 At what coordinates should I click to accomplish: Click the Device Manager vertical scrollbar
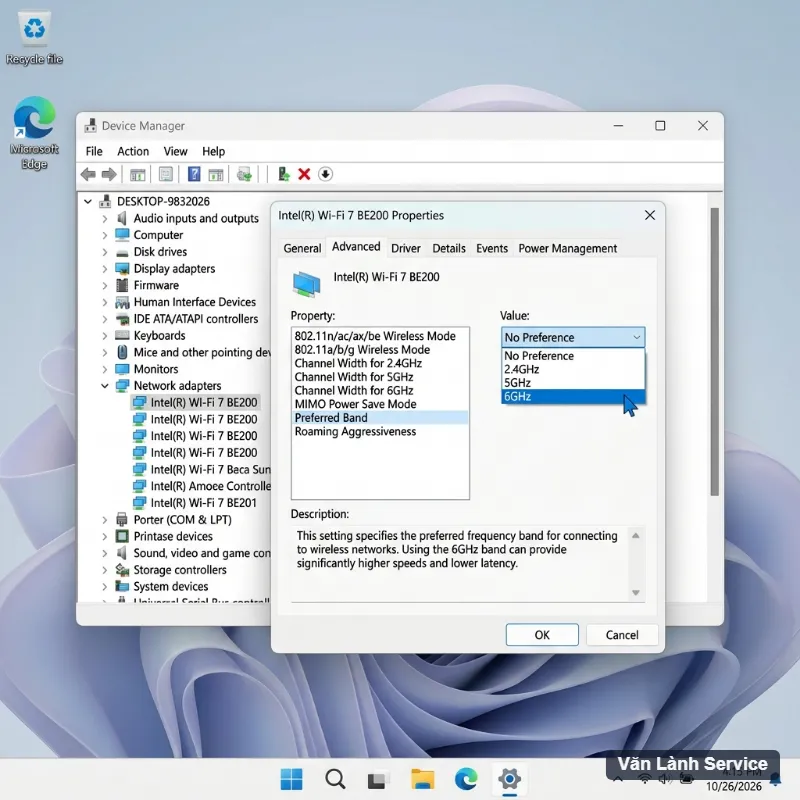714,352
